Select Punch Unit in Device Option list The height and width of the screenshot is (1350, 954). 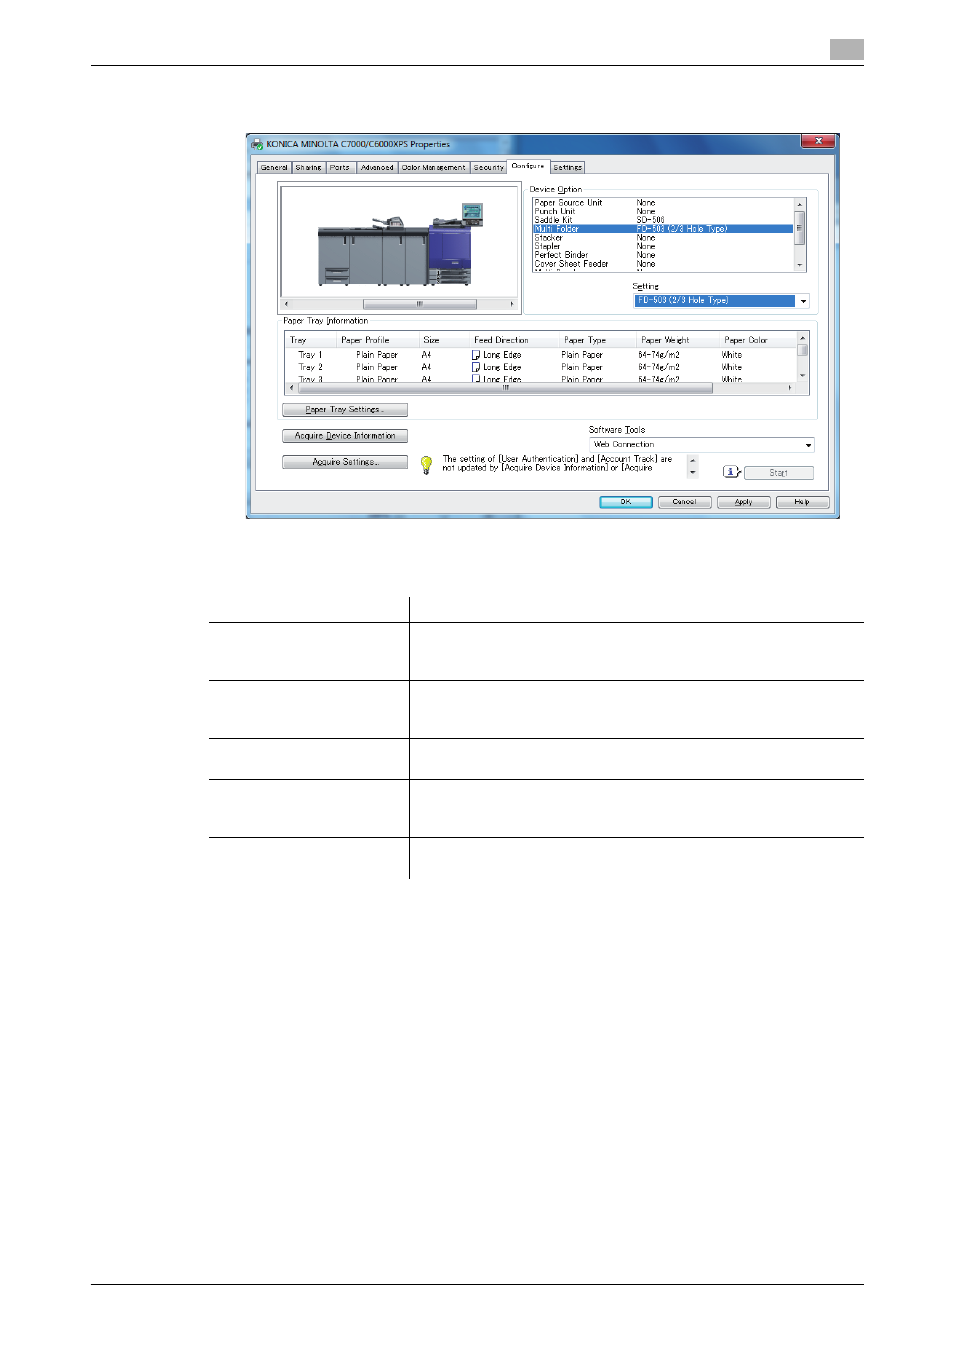pyautogui.click(x=663, y=212)
